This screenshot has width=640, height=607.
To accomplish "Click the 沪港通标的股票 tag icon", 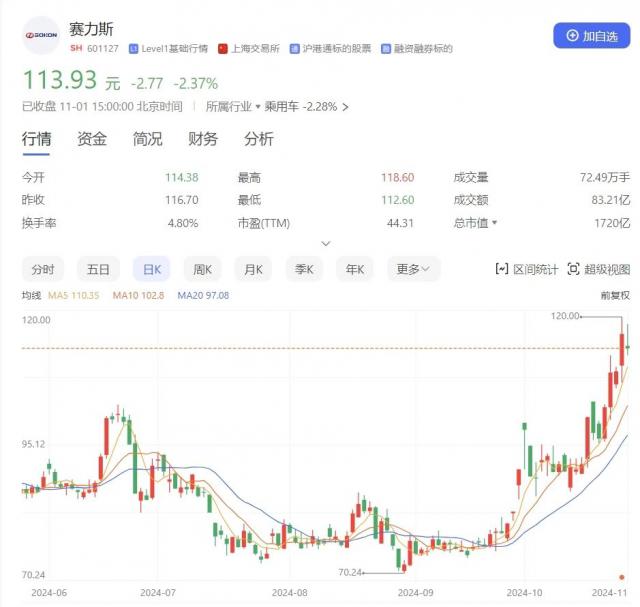I will click(295, 48).
